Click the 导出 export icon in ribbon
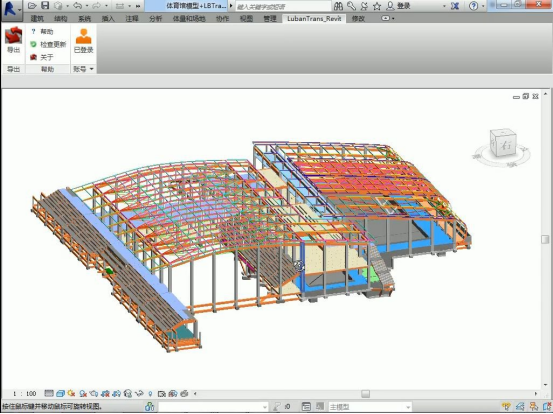This screenshot has height=414, width=553. pyautogui.click(x=13, y=36)
